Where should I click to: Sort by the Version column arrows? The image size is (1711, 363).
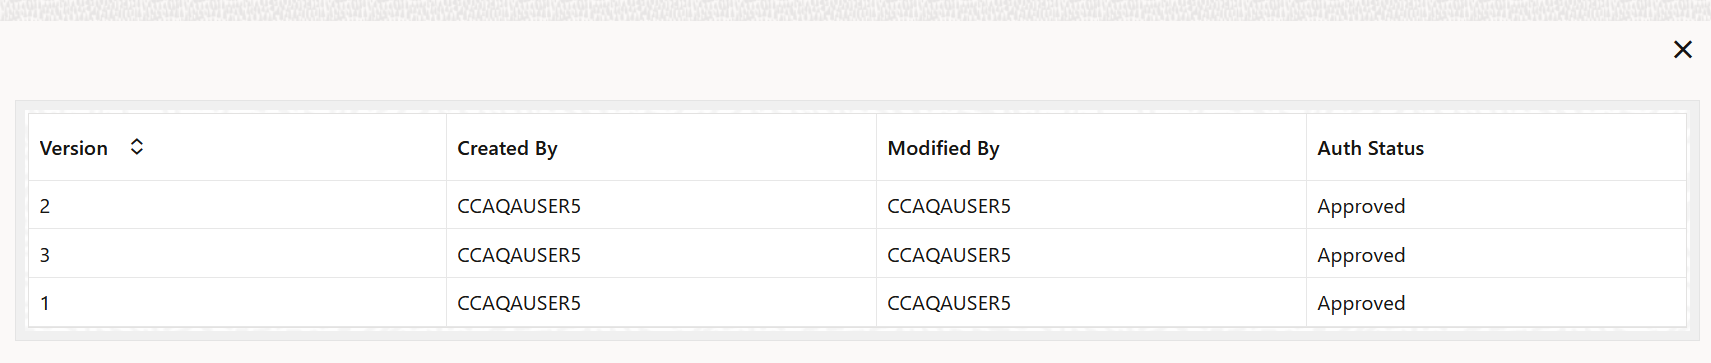[x=137, y=147]
